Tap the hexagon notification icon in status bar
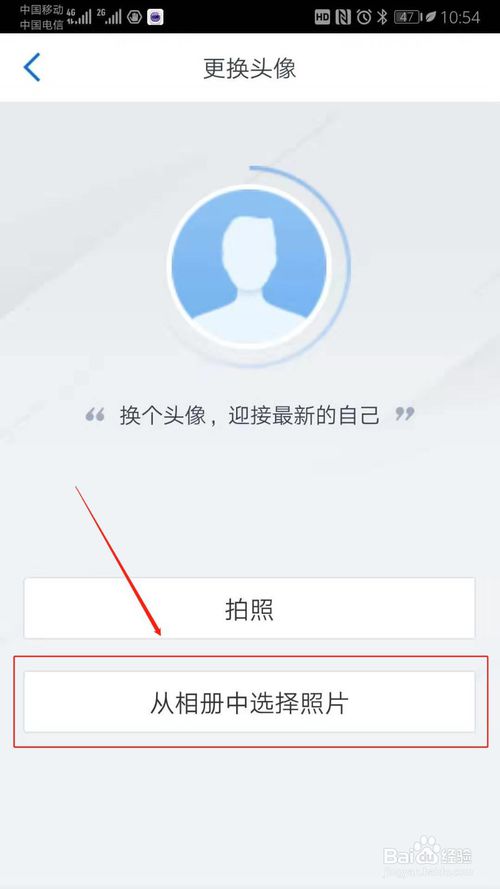The height and width of the screenshot is (889, 500). click(134, 18)
